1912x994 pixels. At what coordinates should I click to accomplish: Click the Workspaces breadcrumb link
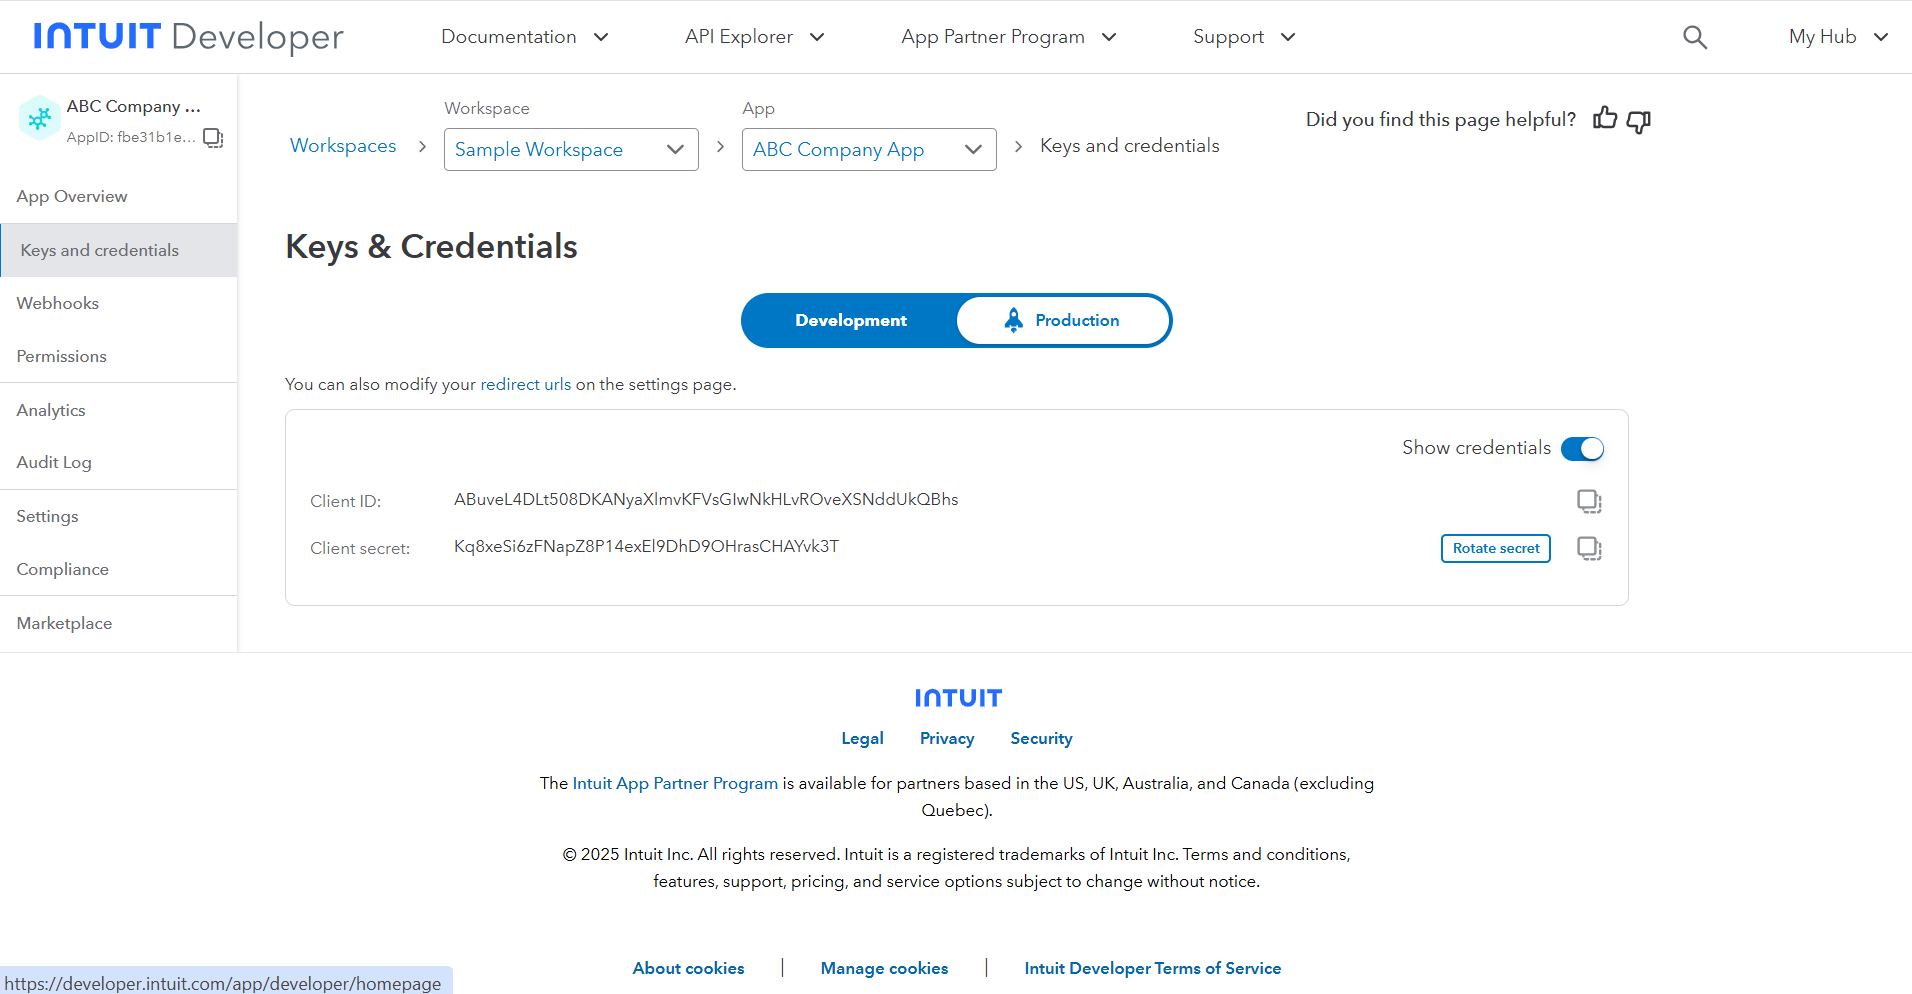point(343,146)
